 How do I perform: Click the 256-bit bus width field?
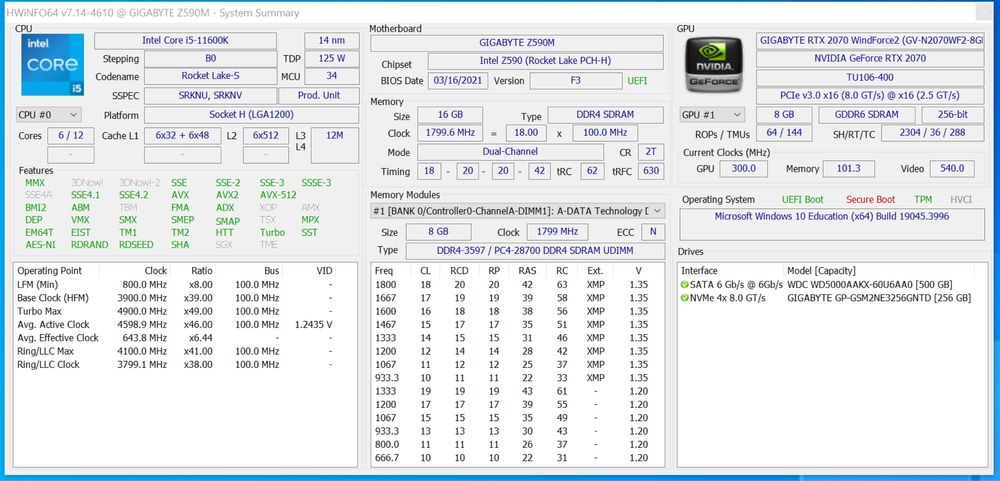[953, 115]
